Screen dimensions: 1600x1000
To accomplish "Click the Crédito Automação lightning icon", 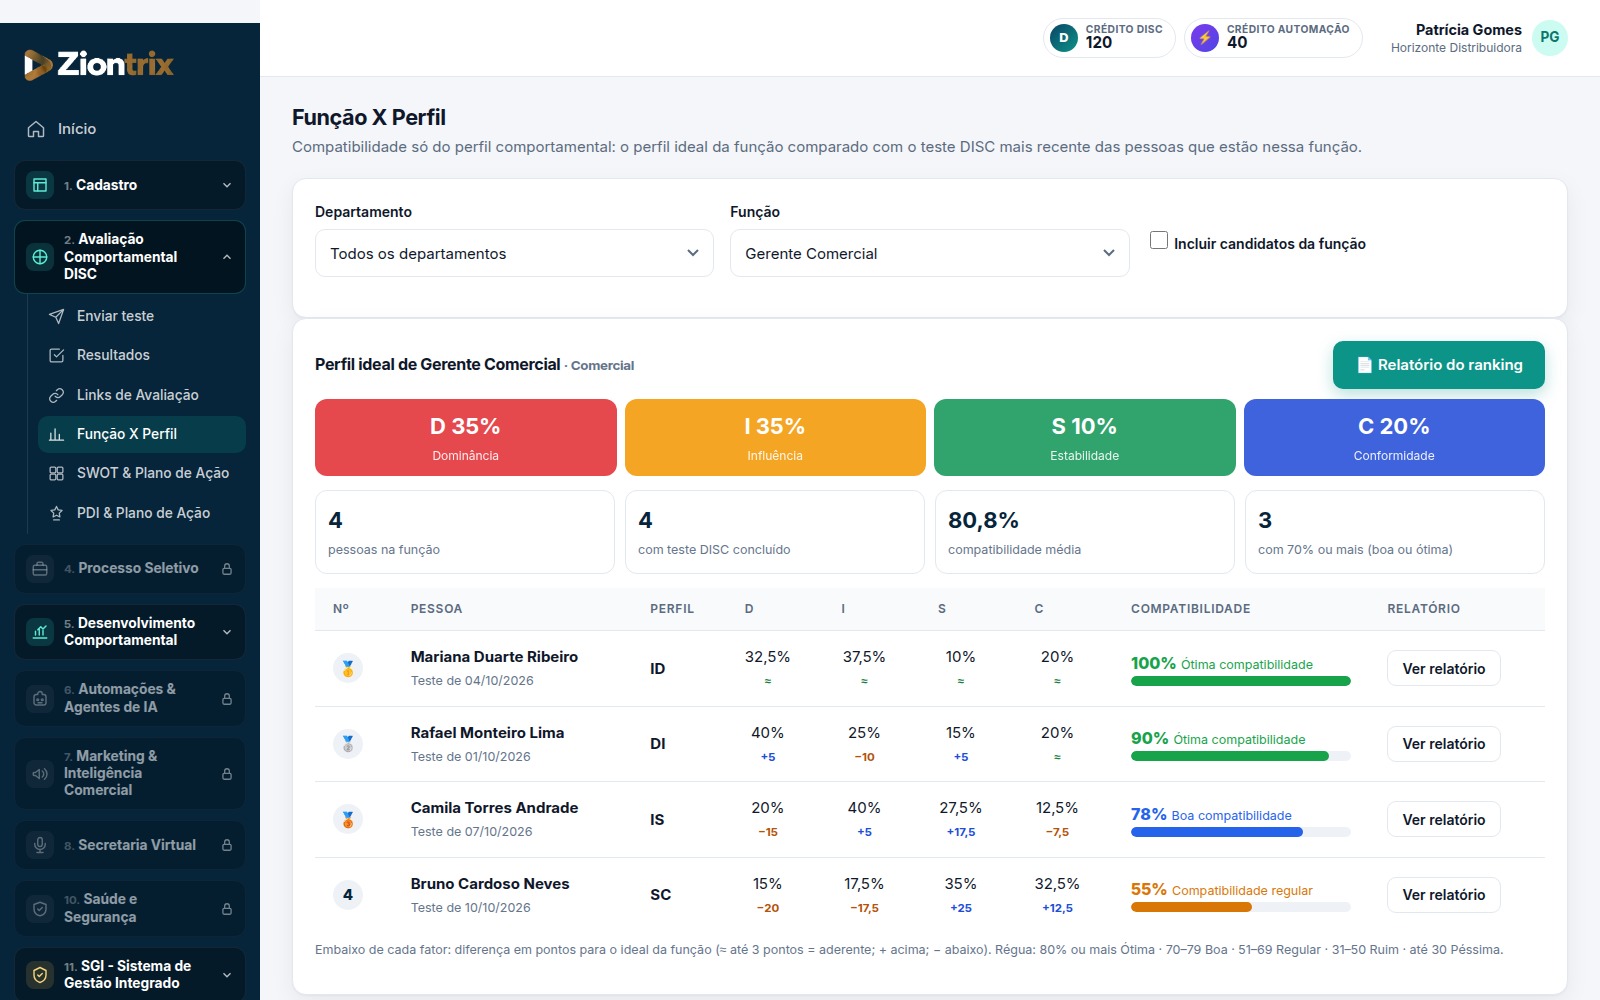I will [x=1205, y=38].
